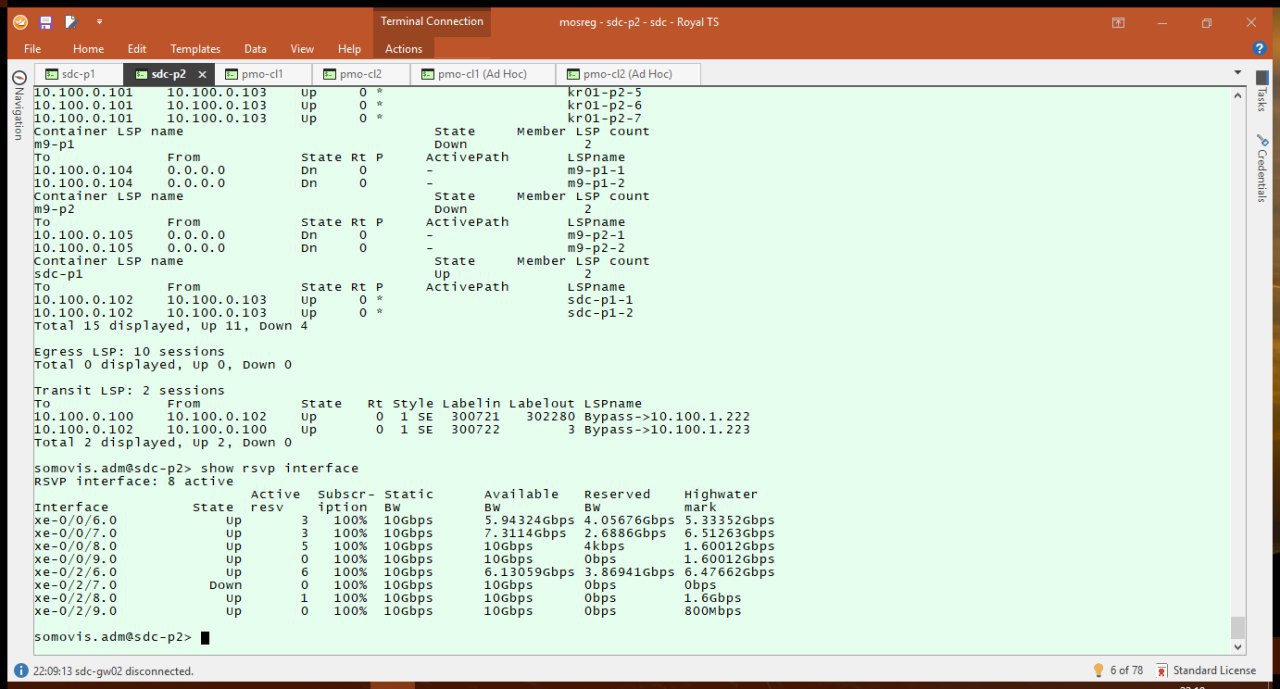Click terminal icon on pmo-cl1 (Ad Hoc) tab

pos(428,74)
